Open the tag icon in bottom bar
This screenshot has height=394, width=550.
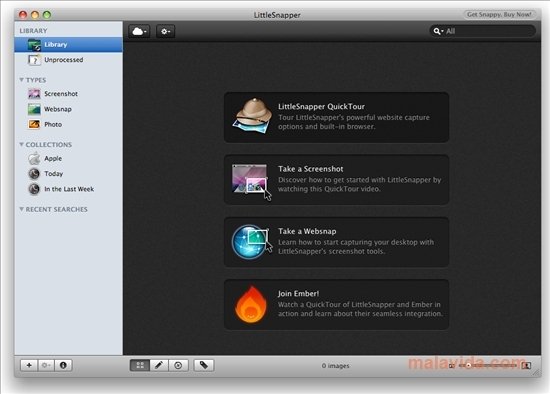[204, 365]
